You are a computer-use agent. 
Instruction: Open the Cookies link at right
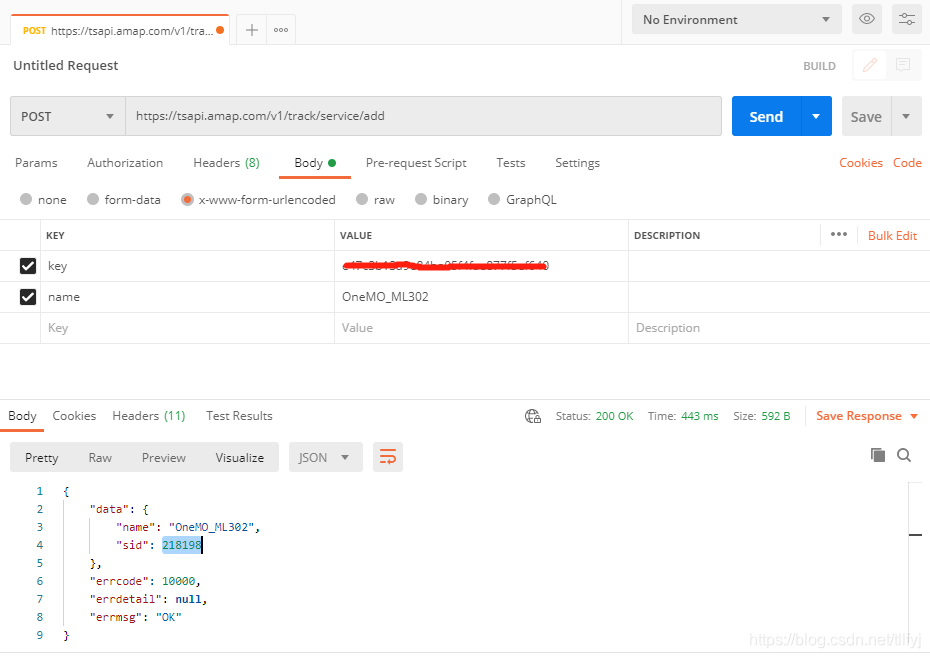pyautogui.click(x=861, y=163)
